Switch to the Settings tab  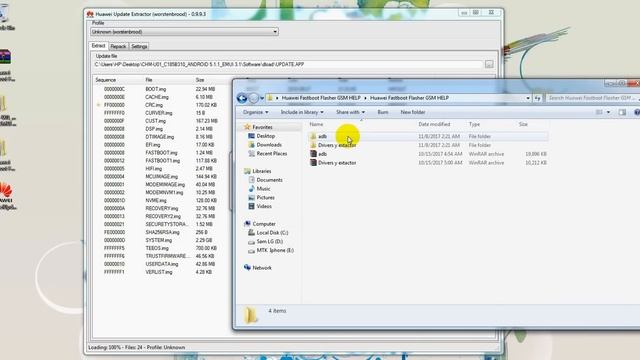pos(139,47)
